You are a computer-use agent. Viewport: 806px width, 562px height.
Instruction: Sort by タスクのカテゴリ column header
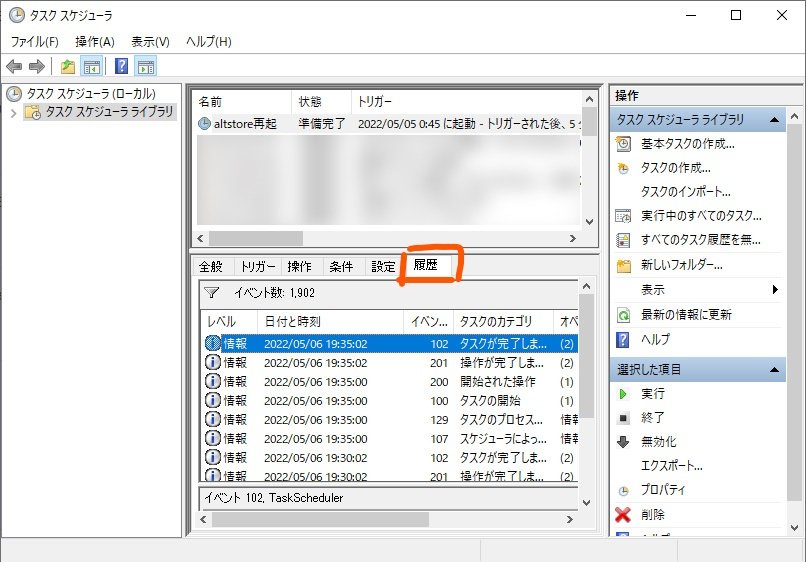tap(504, 322)
